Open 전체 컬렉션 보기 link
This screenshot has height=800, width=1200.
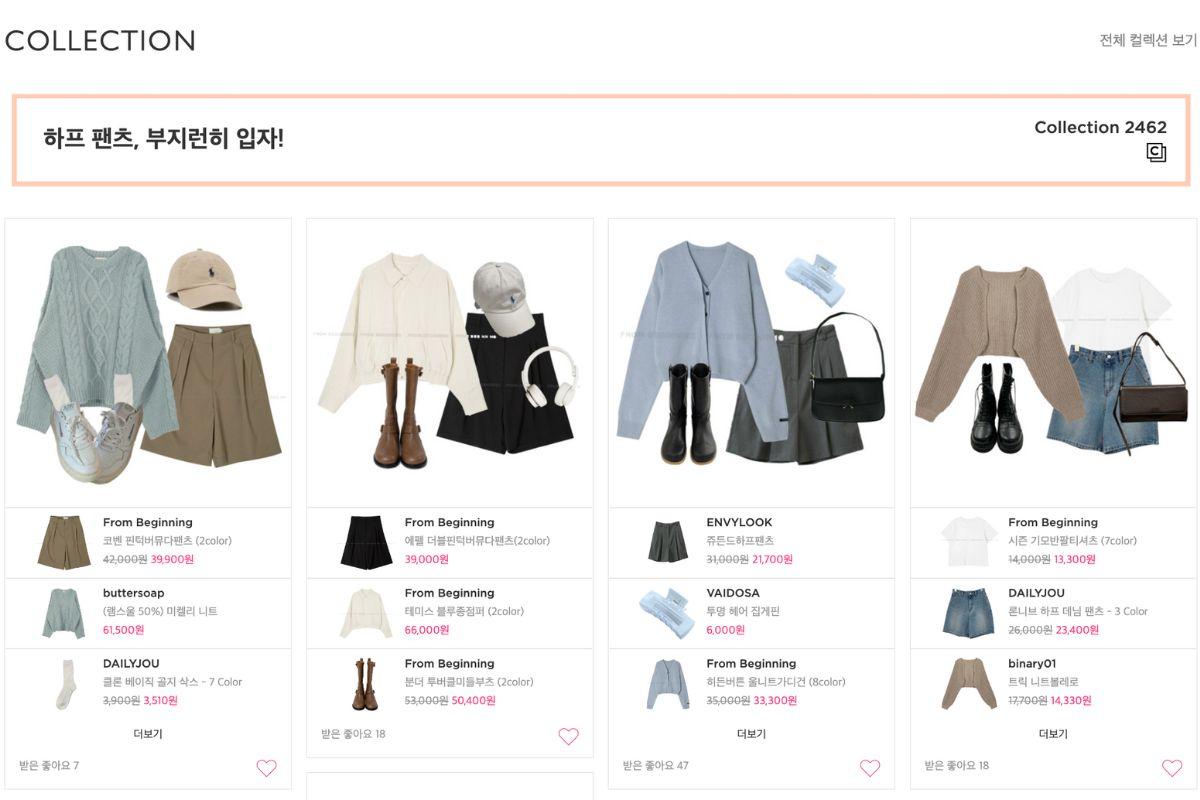1148,40
